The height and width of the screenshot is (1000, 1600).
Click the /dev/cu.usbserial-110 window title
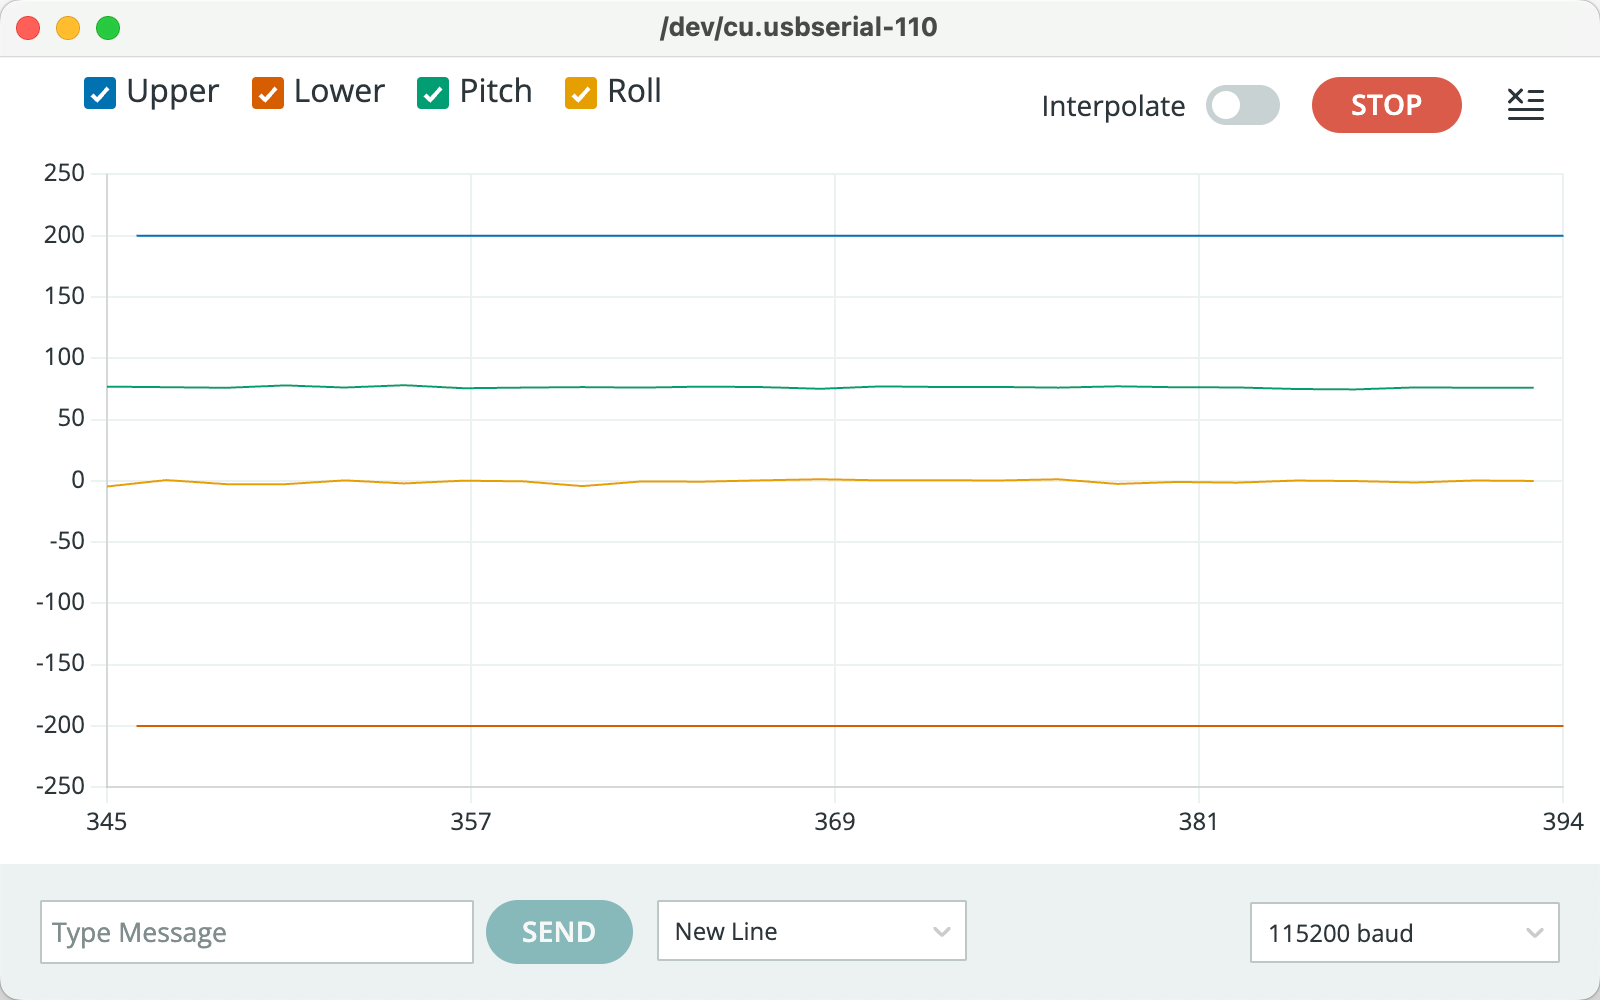[798, 27]
